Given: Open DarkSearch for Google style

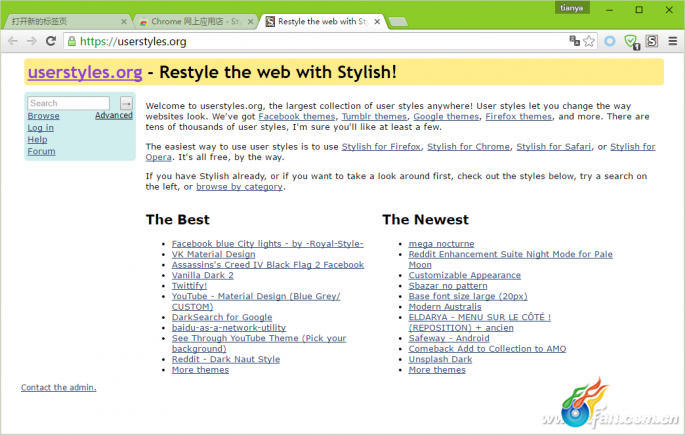Looking at the screenshot, I should pos(222,317).
